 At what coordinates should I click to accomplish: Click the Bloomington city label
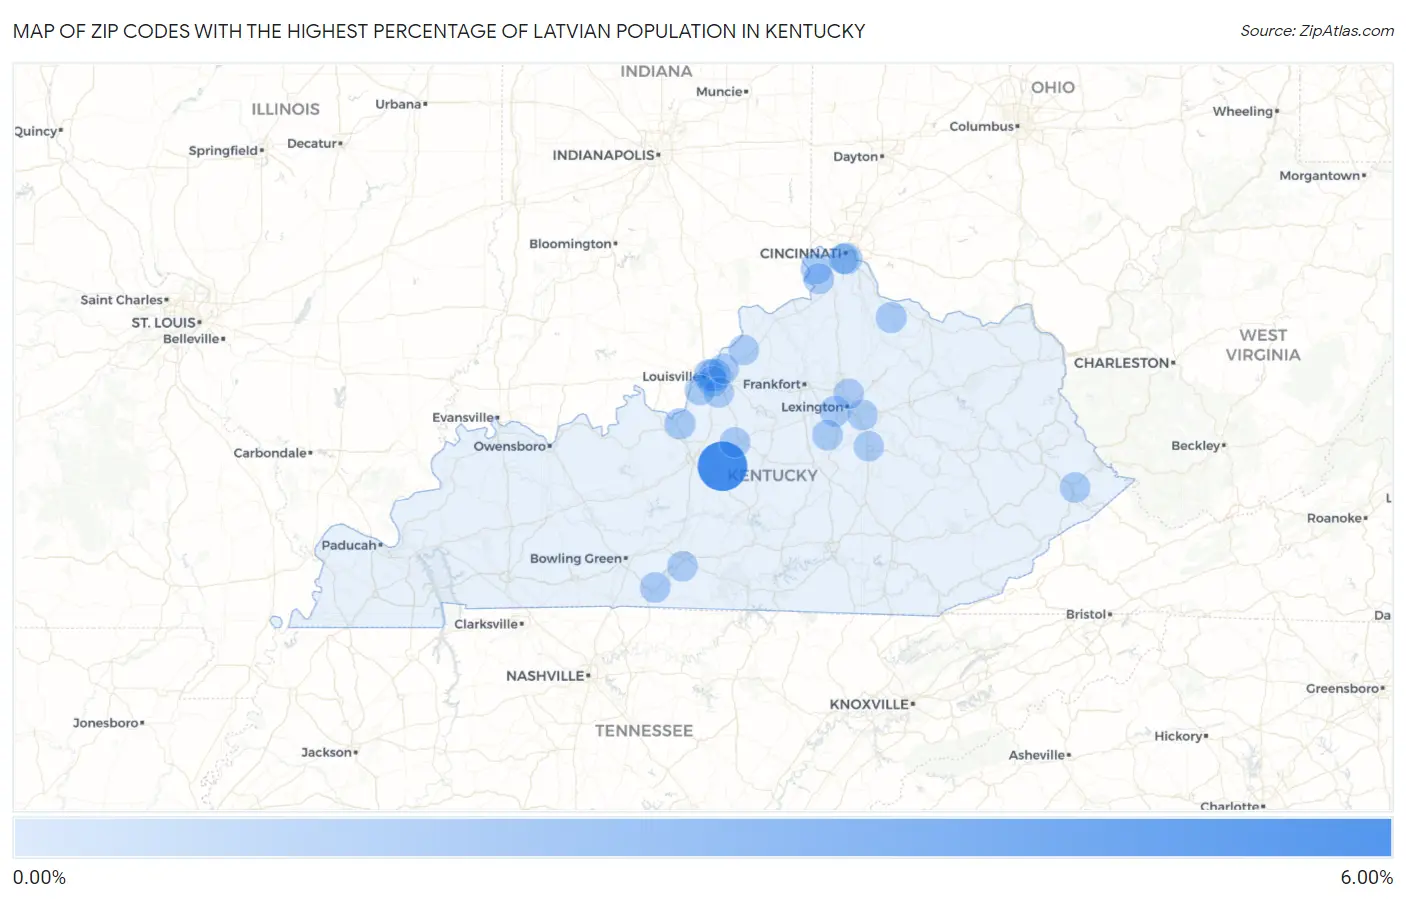(x=571, y=244)
